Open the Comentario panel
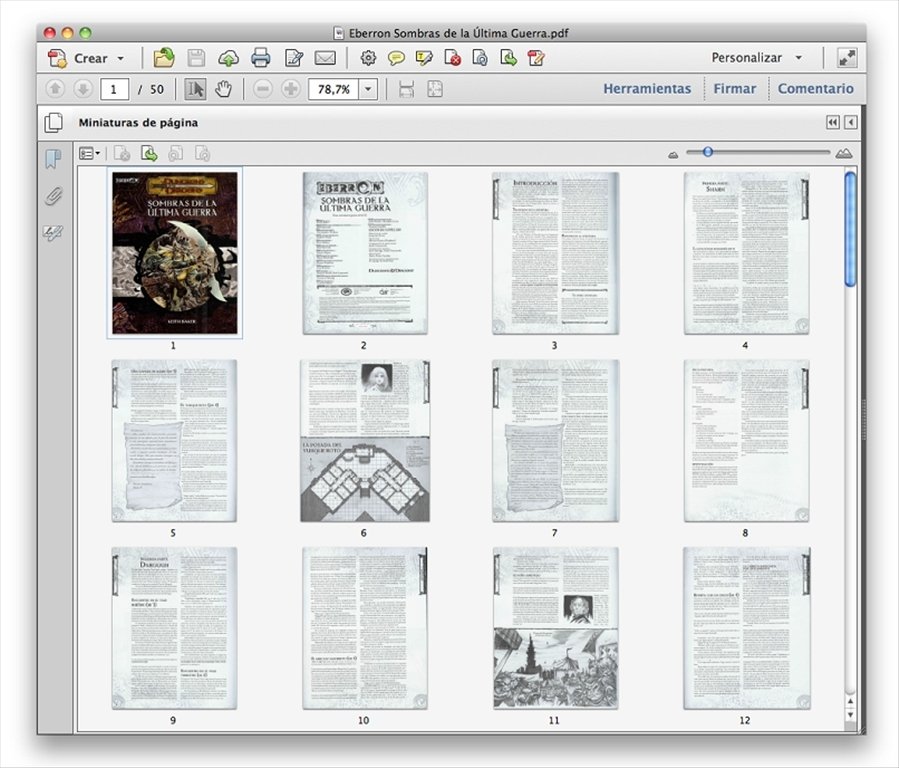This screenshot has height=768, width=899. tap(815, 89)
